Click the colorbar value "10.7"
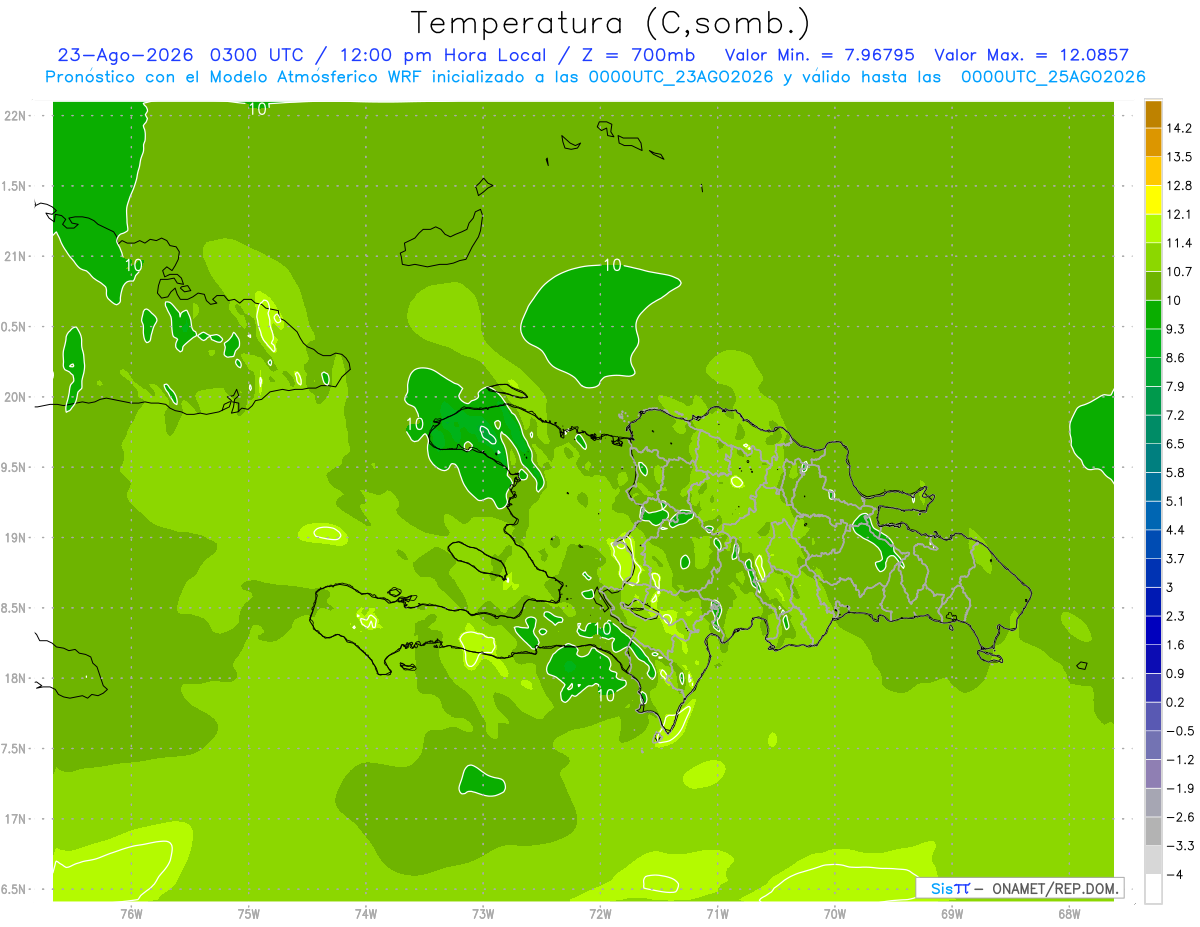 coord(1179,272)
